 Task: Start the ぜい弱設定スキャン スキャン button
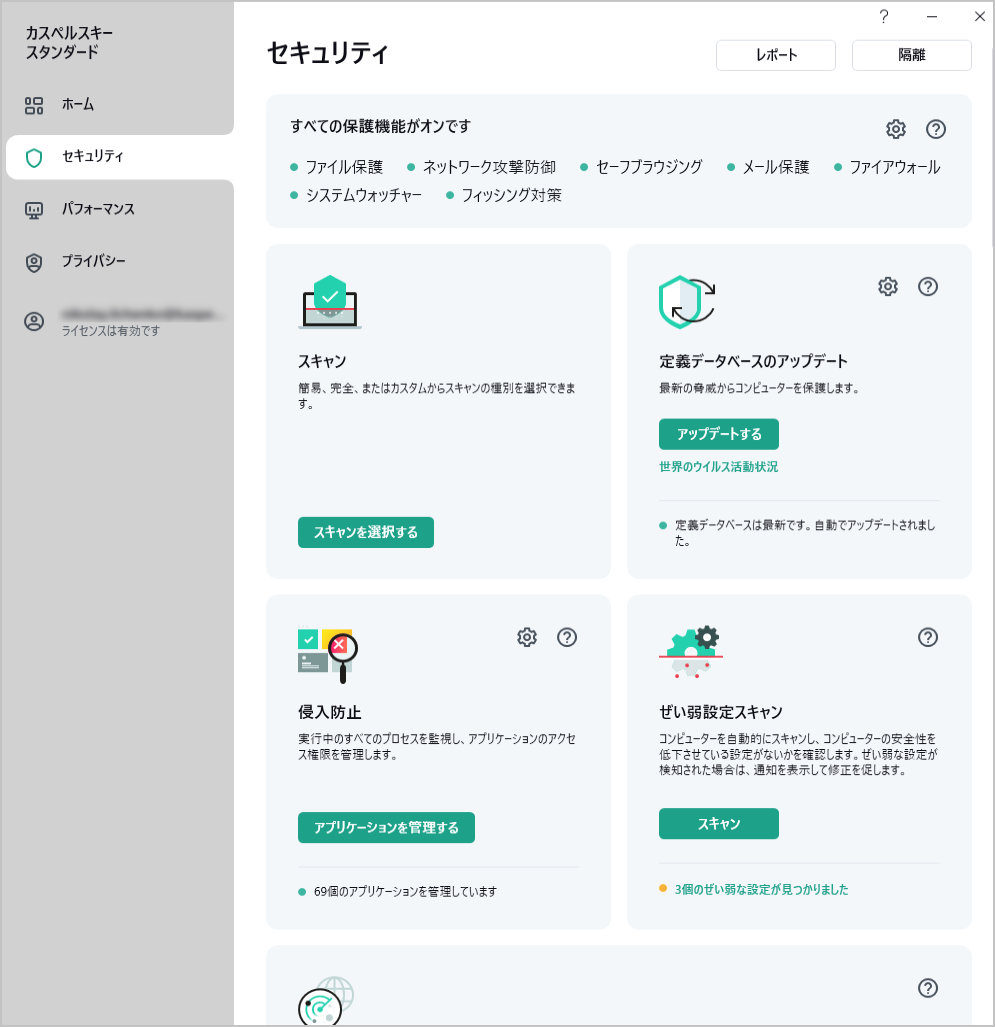tap(719, 824)
